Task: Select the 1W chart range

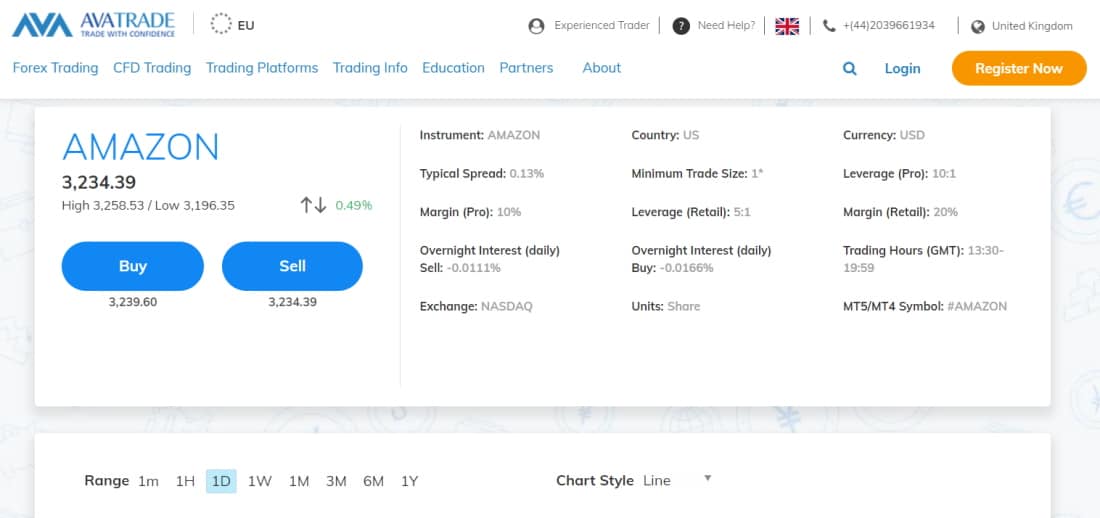Action: pos(260,482)
